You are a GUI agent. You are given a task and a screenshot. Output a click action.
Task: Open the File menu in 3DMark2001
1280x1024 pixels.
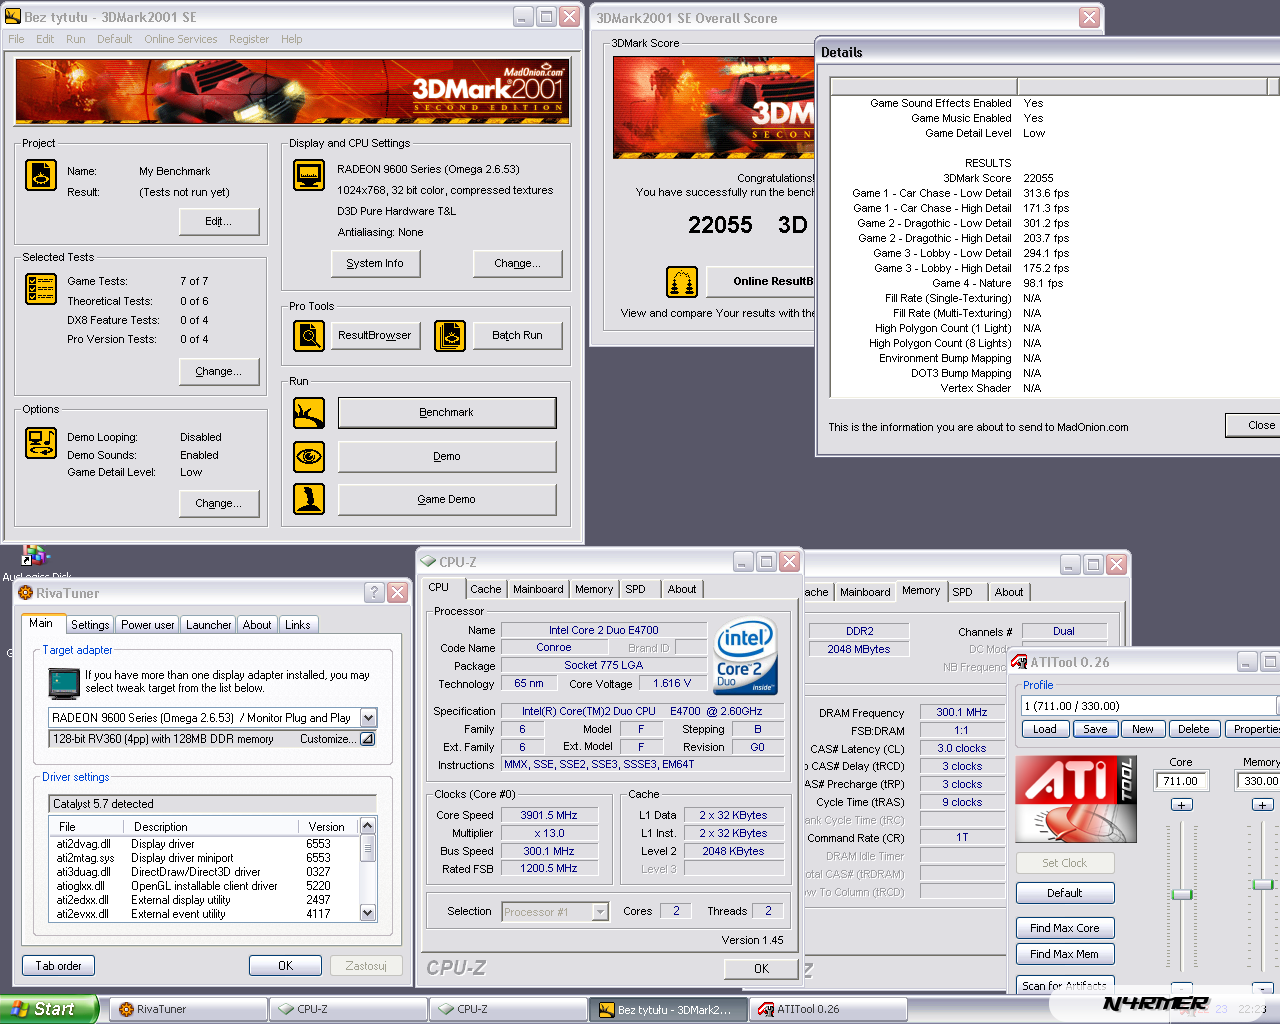(16, 39)
